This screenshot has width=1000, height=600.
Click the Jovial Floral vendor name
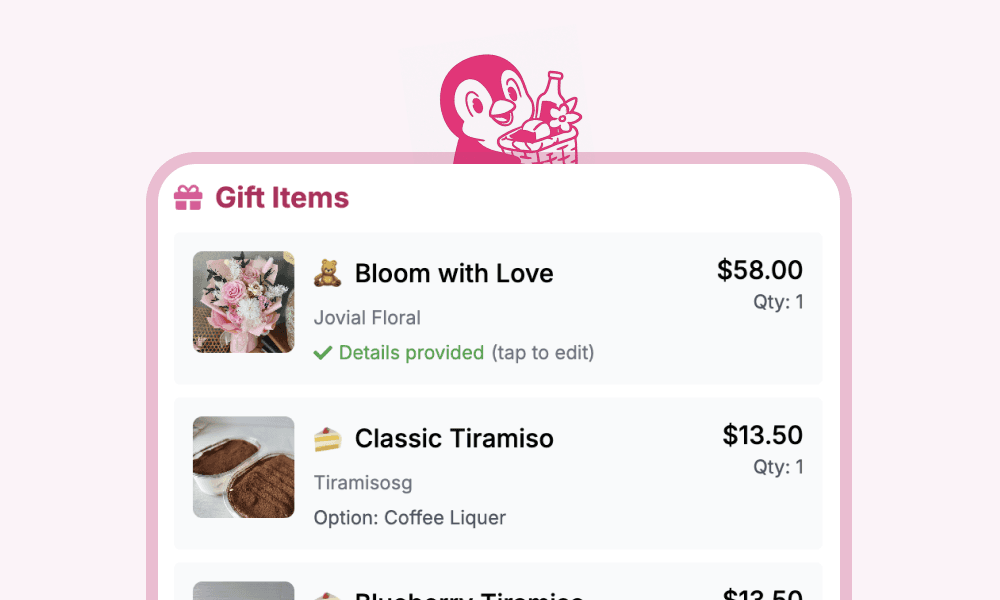(367, 318)
